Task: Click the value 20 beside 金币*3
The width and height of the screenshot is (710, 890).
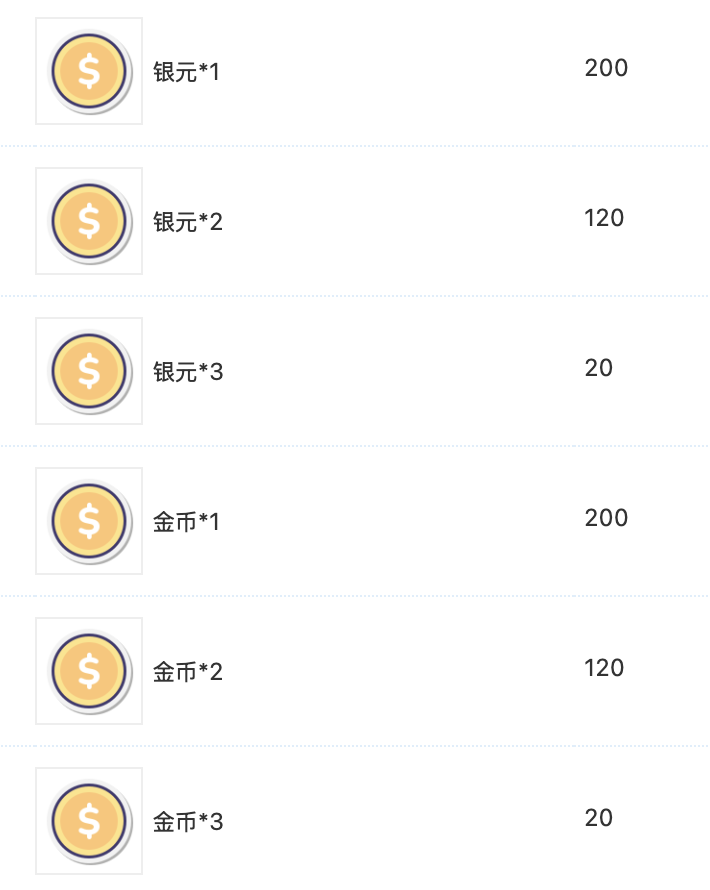Action: (x=599, y=818)
